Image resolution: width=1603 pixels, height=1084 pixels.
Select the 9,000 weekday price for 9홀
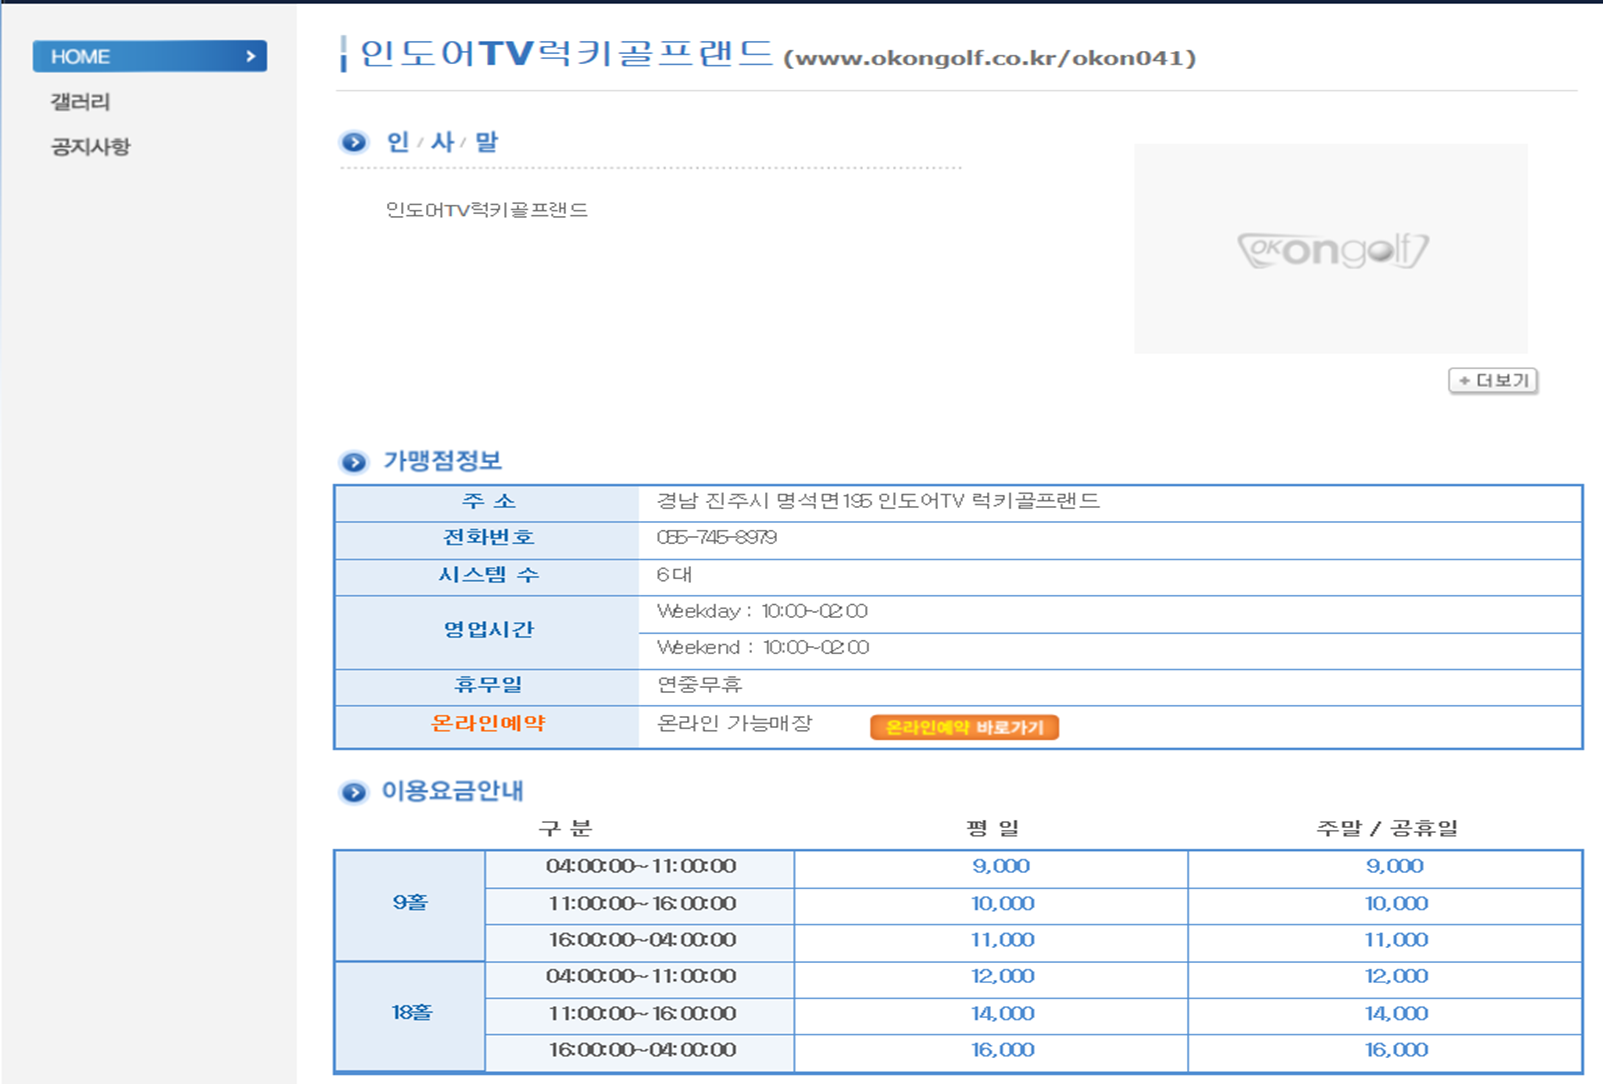click(x=1000, y=867)
